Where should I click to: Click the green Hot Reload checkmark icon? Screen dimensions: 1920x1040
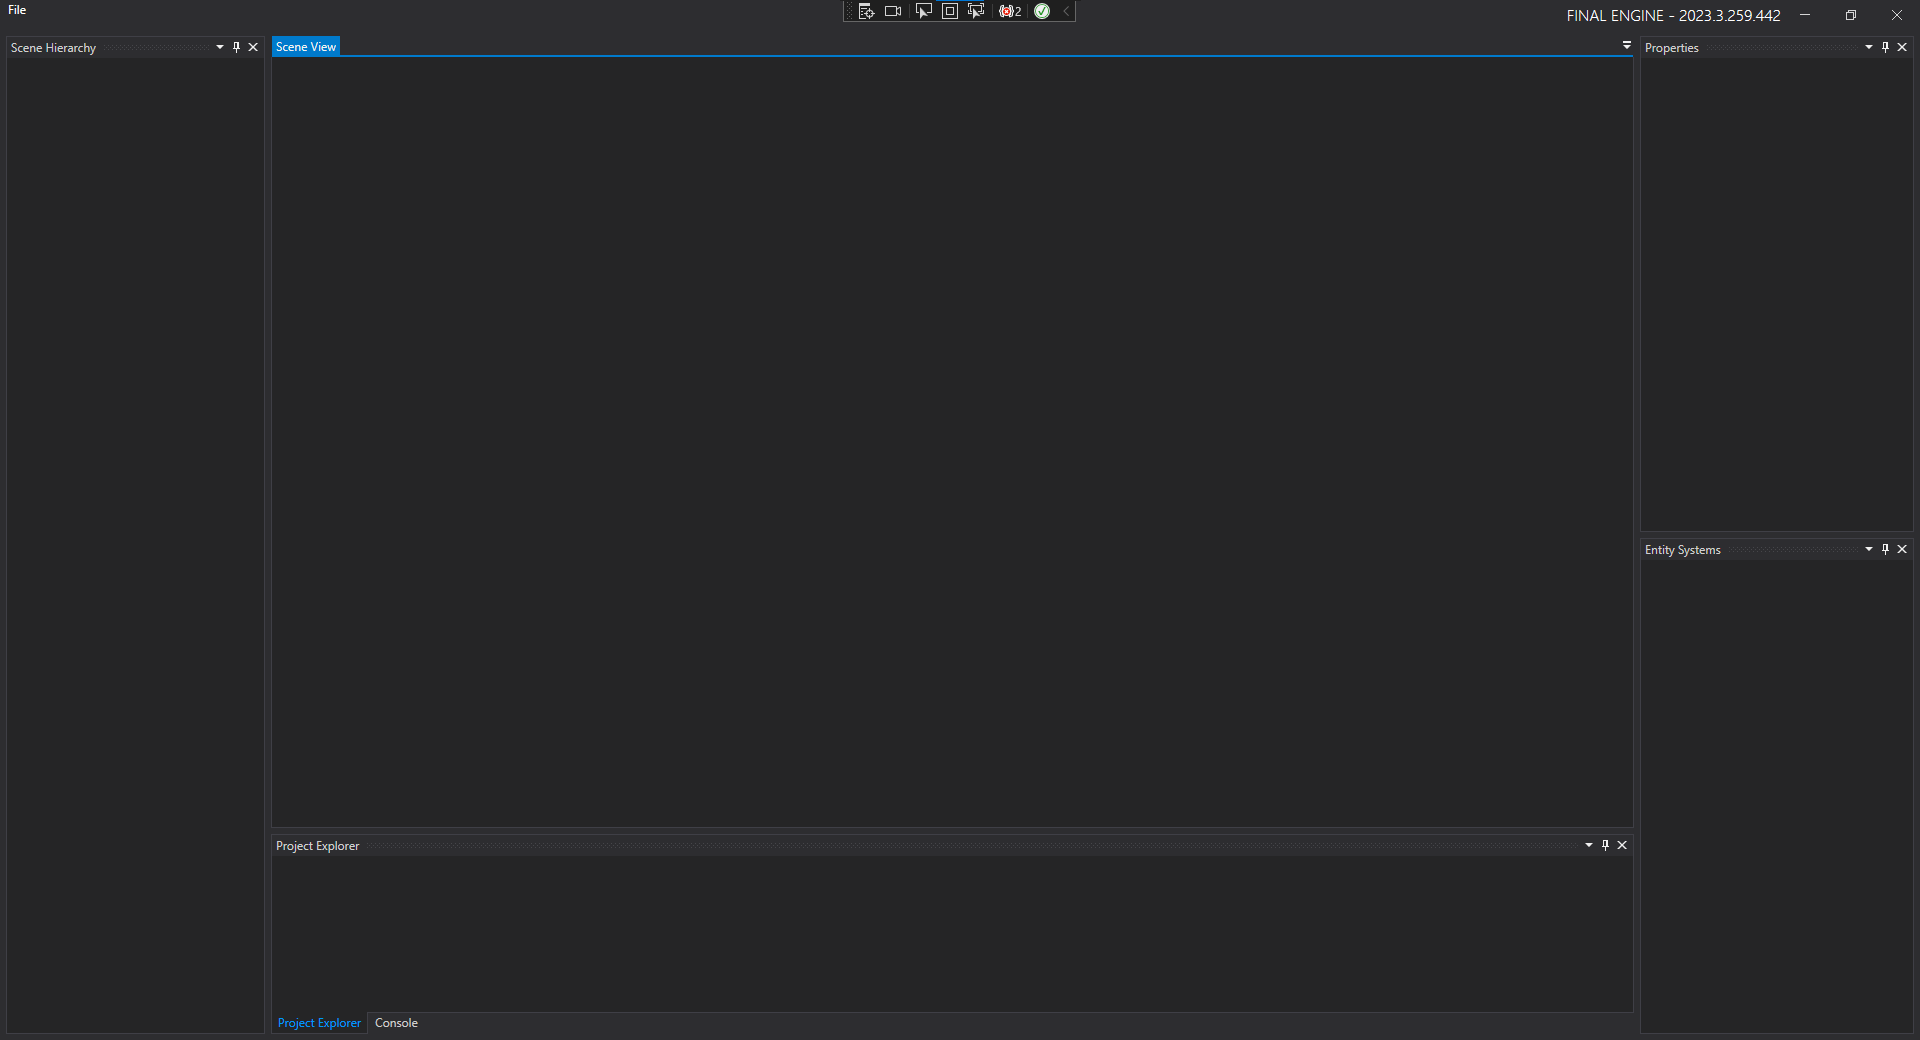(1042, 11)
